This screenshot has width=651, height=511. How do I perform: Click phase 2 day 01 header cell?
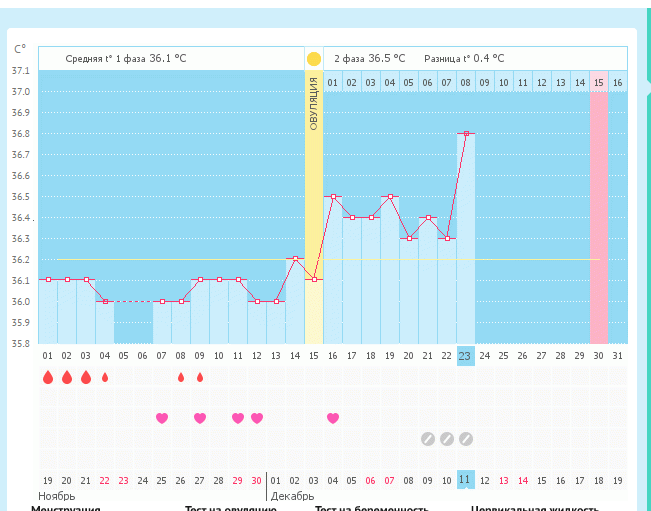tap(333, 82)
